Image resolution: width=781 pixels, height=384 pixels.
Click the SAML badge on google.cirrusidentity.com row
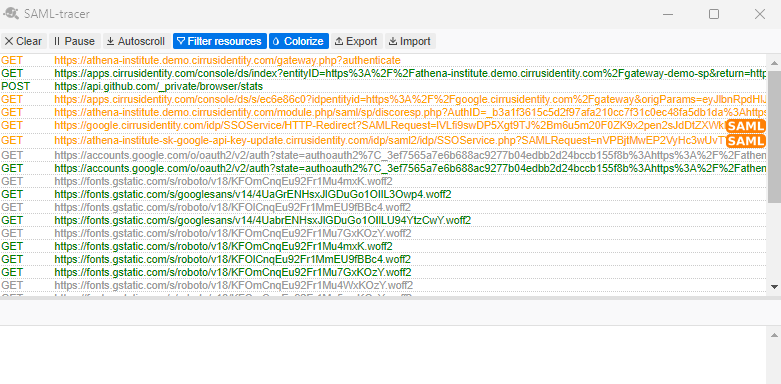point(745,127)
